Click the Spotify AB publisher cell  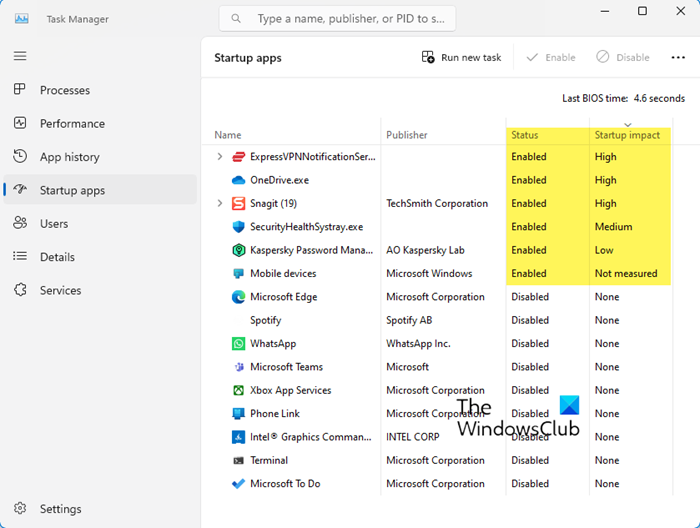[x=409, y=320]
